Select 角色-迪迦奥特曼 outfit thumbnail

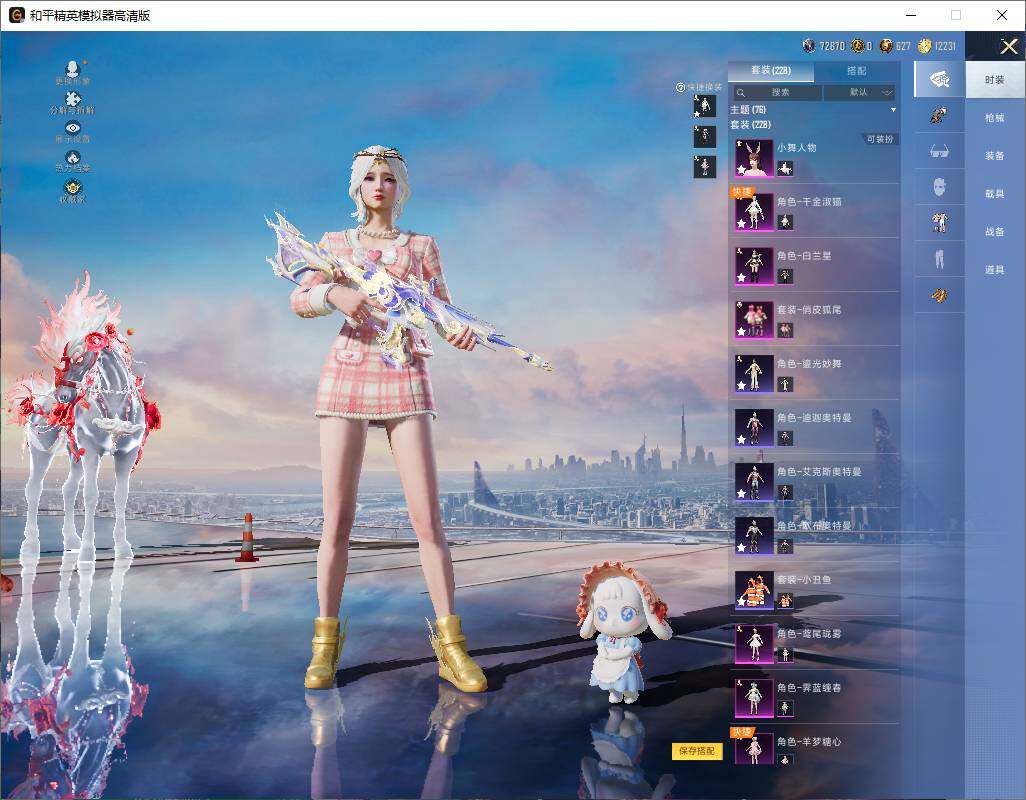coord(754,428)
